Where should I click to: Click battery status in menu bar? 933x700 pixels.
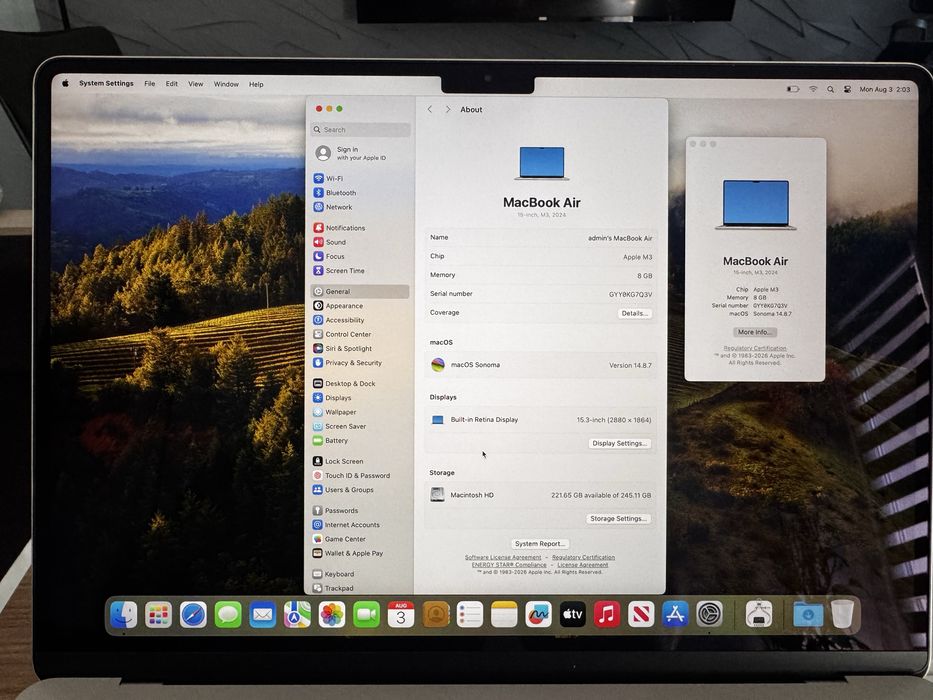point(793,89)
